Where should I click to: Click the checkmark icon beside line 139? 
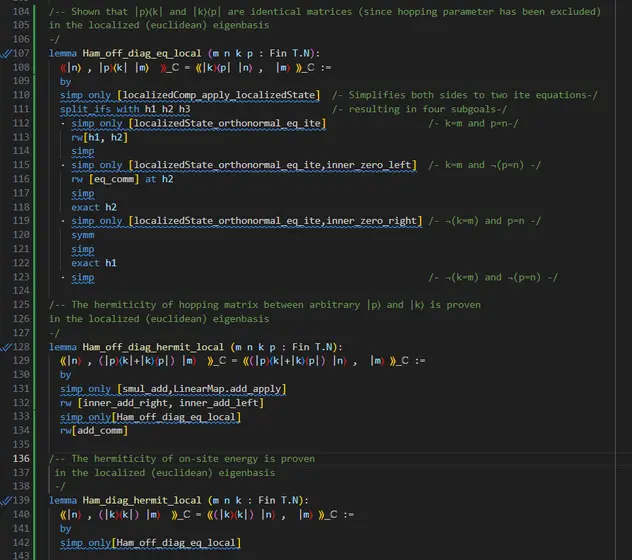[x=6, y=499]
